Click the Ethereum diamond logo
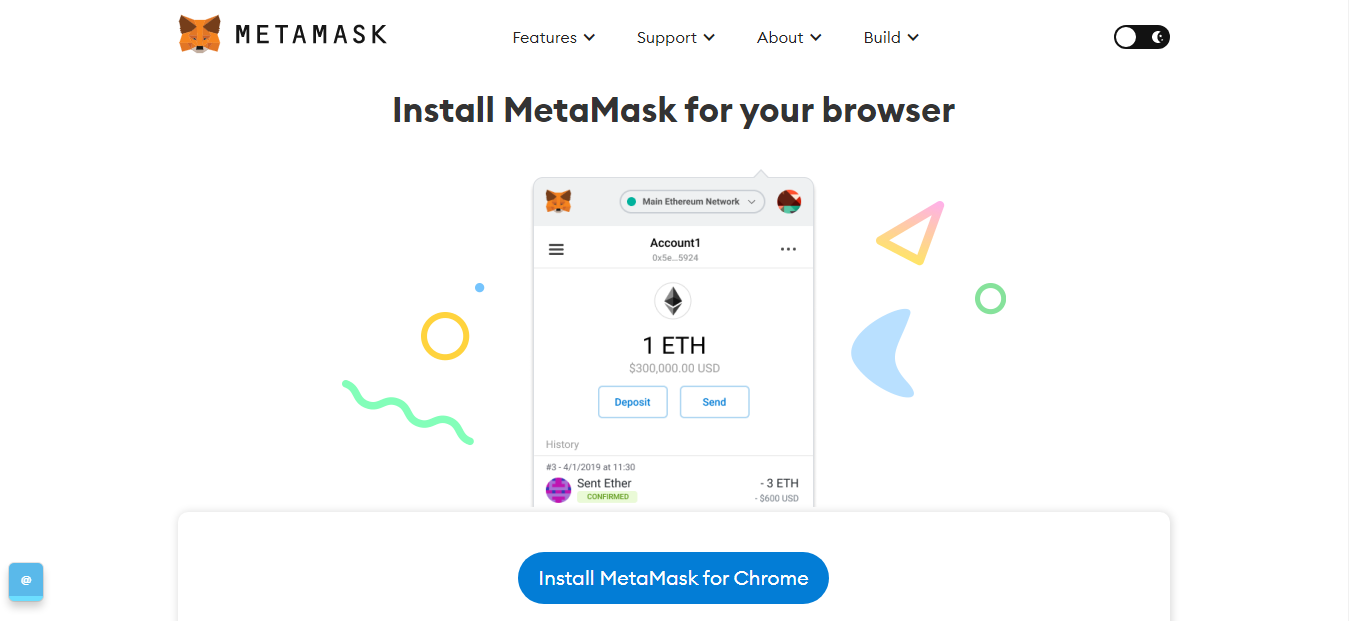The width and height of the screenshot is (1349, 621). click(673, 300)
